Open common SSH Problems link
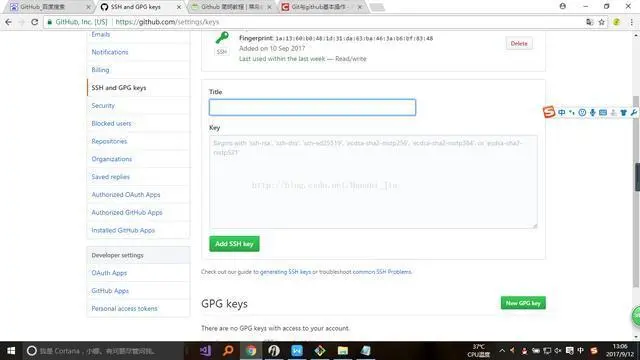 382,272
